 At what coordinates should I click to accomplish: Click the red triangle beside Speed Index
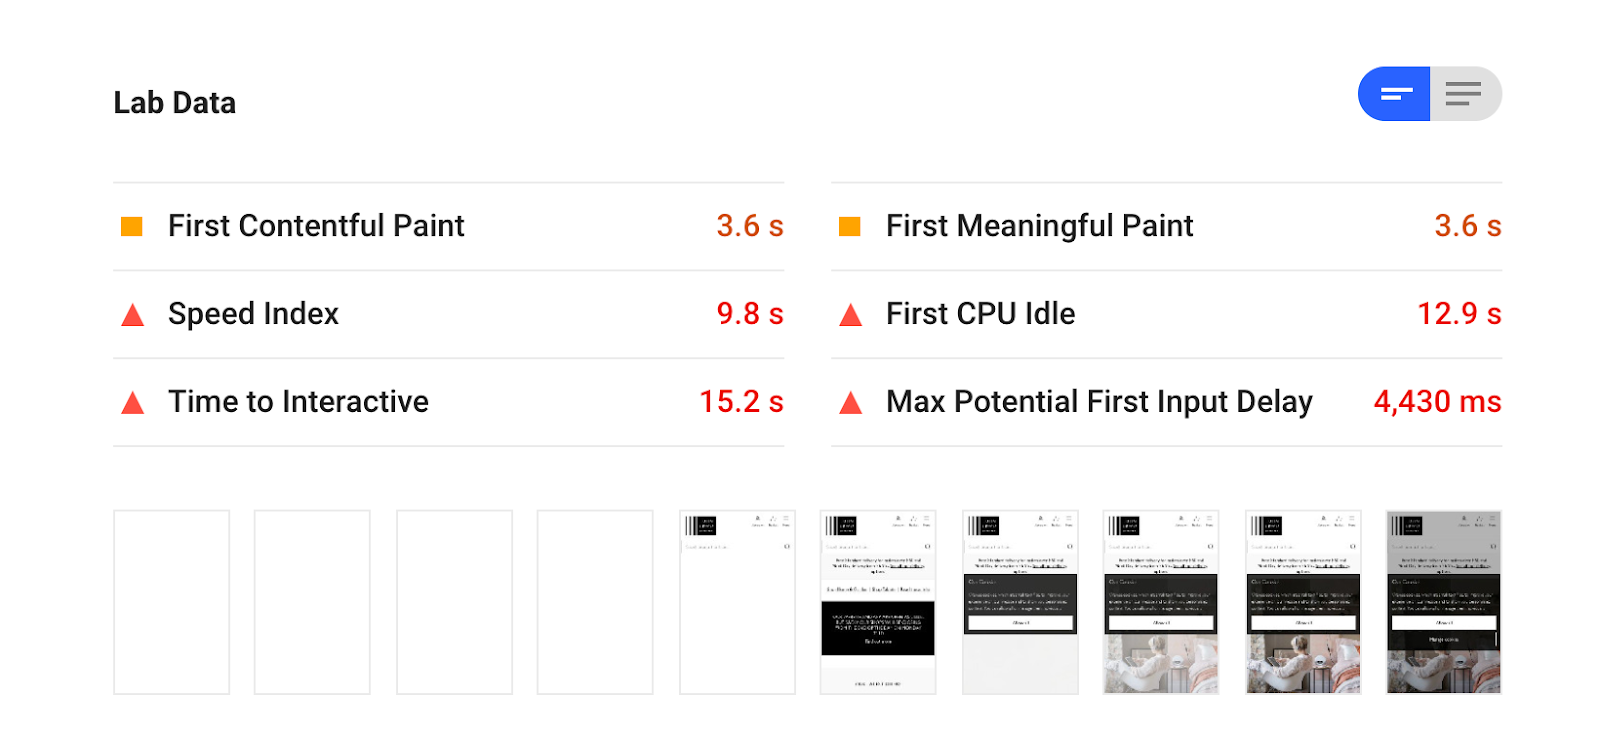click(132, 315)
